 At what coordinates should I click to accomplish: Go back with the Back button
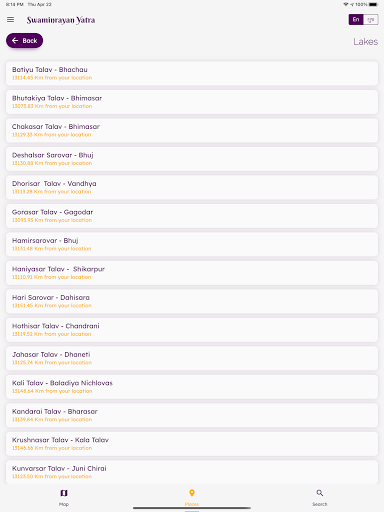[24, 41]
